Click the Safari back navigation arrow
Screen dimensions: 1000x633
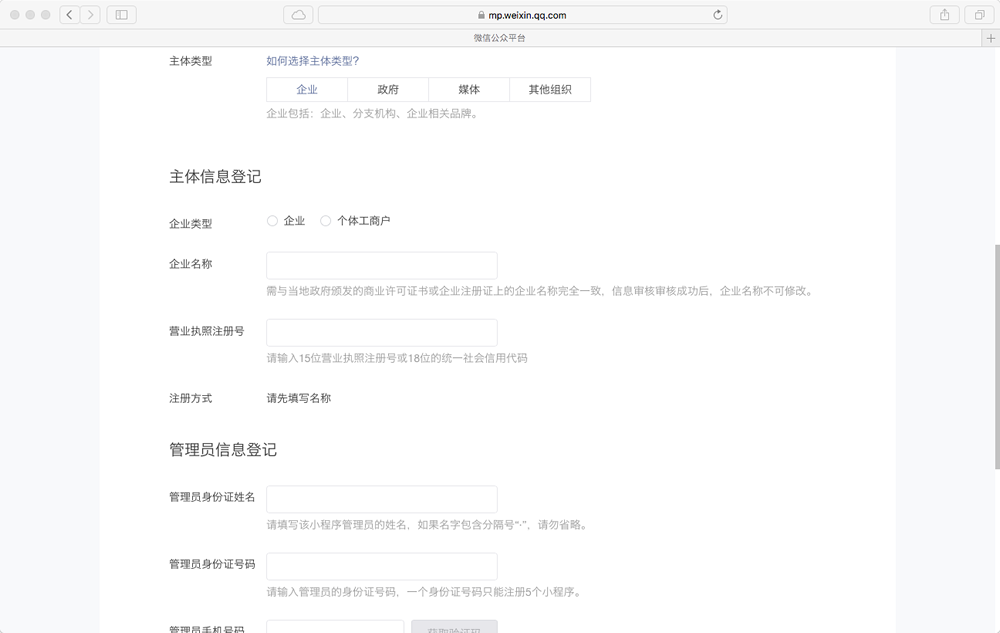click(69, 15)
